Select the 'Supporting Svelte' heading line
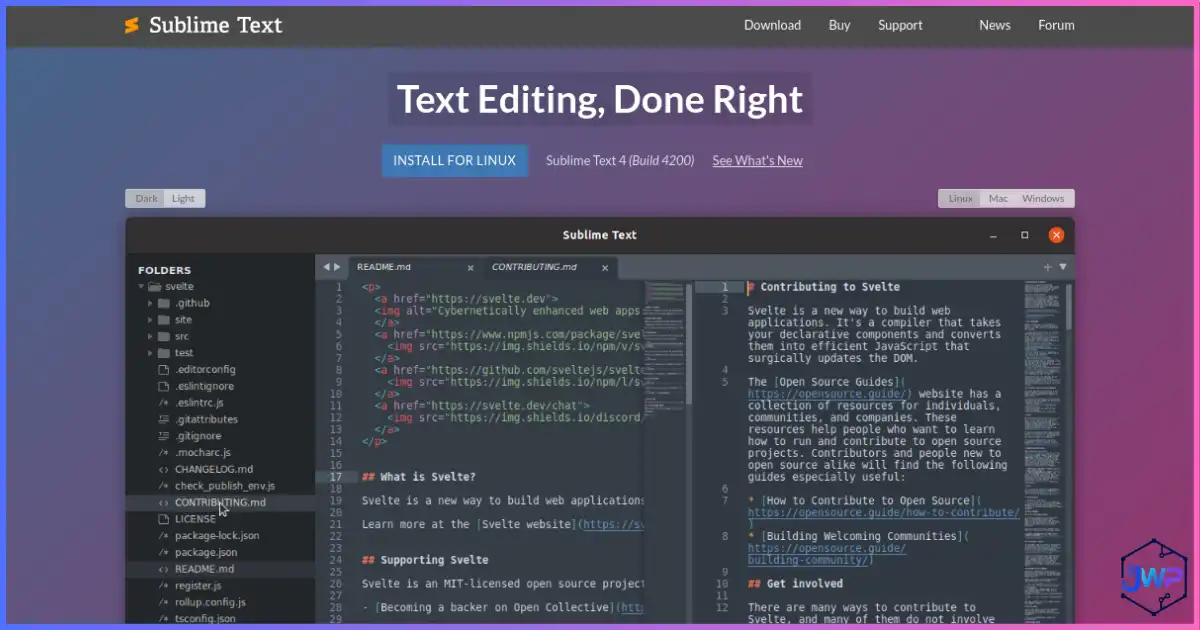This screenshot has height=630, width=1200. coord(425,560)
